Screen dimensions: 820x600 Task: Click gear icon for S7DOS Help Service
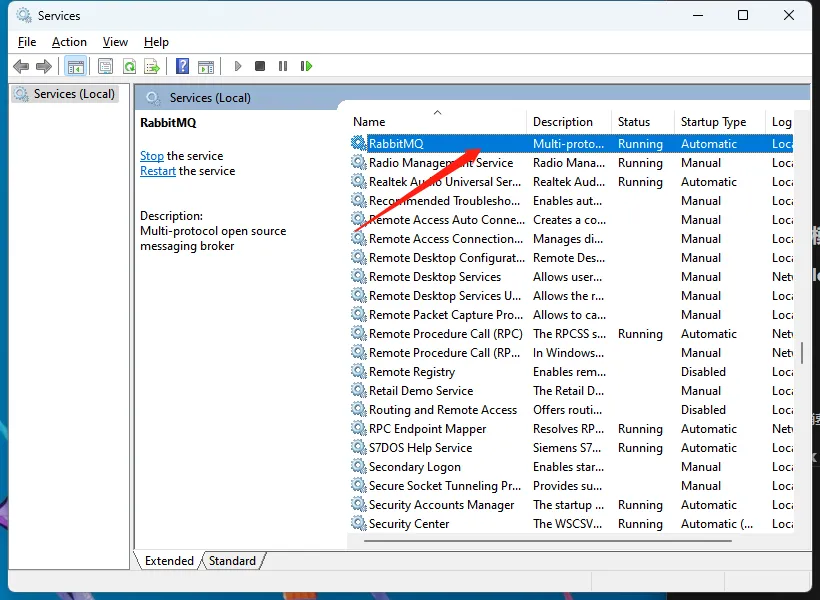click(358, 447)
